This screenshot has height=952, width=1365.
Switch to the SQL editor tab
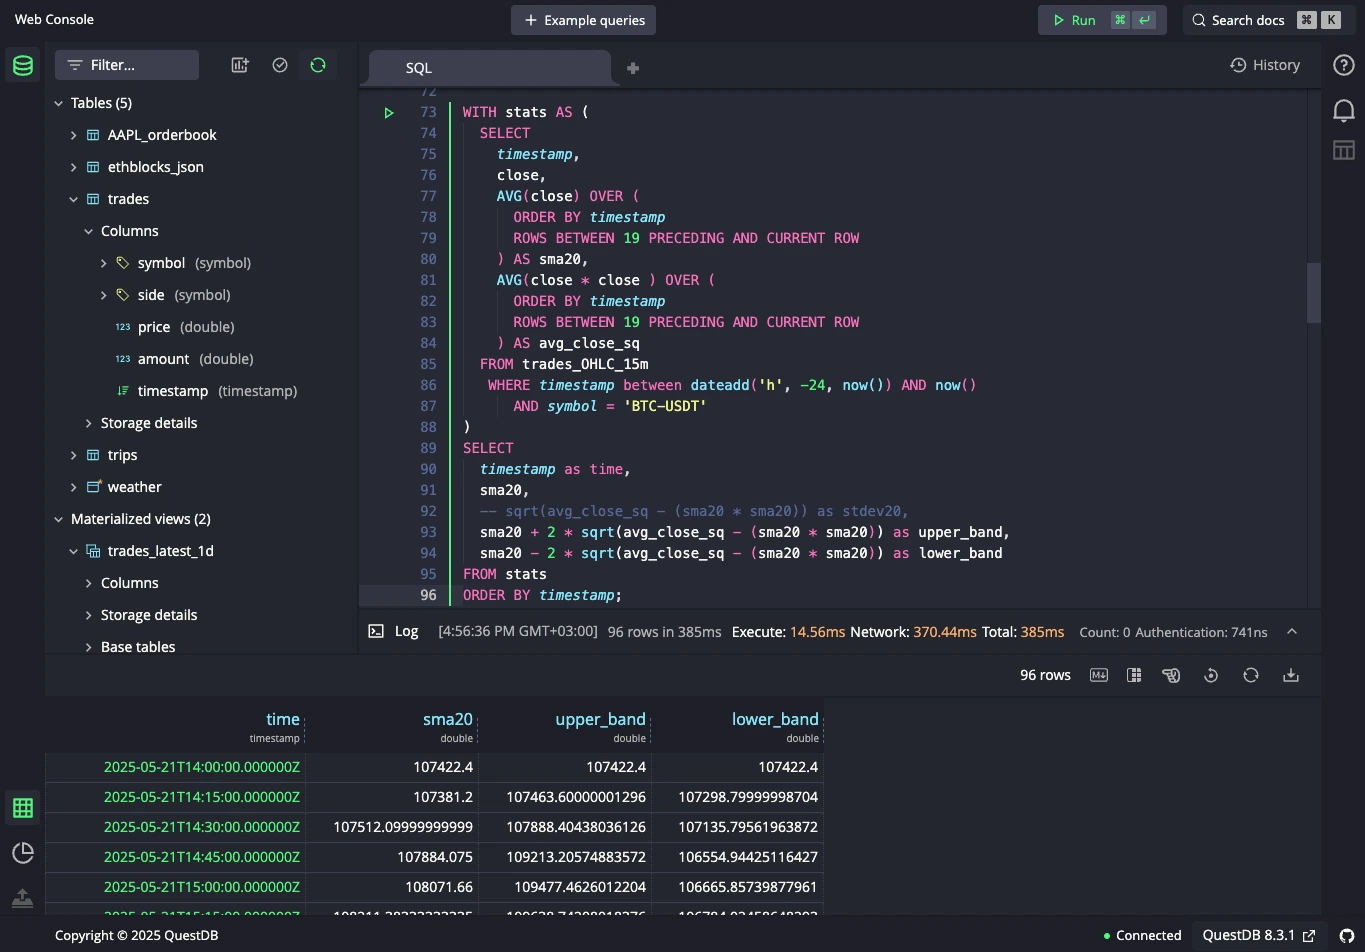pos(418,67)
